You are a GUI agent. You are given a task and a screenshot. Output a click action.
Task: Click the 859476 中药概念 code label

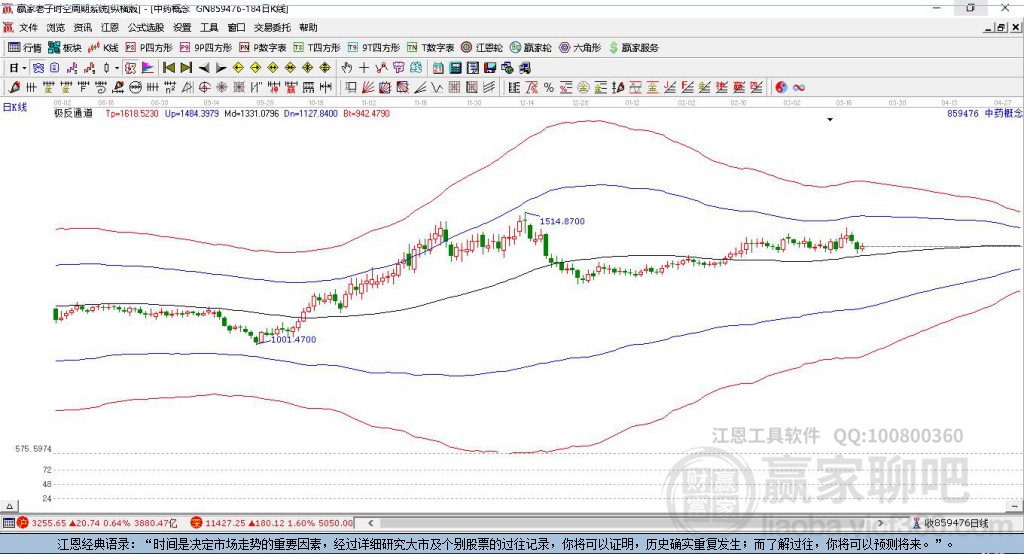point(984,114)
